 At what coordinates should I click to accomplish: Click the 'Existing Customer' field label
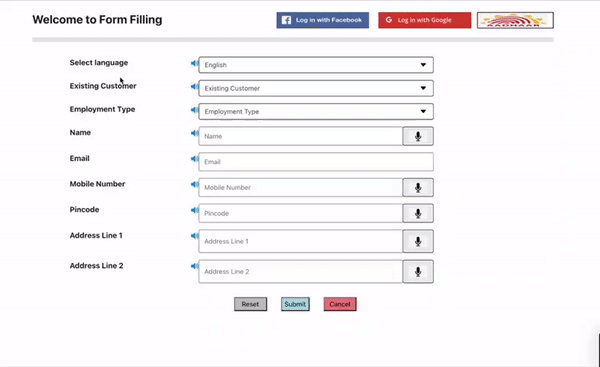(x=103, y=86)
